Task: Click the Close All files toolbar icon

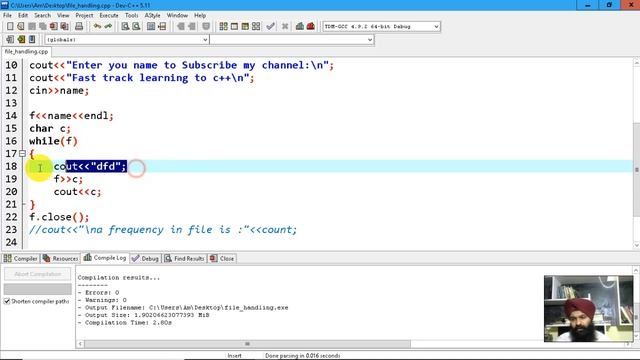Action: point(64,27)
